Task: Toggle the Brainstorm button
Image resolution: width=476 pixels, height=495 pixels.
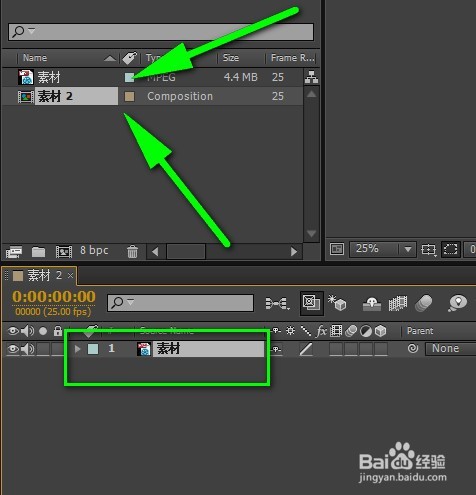Action: coord(458,303)
